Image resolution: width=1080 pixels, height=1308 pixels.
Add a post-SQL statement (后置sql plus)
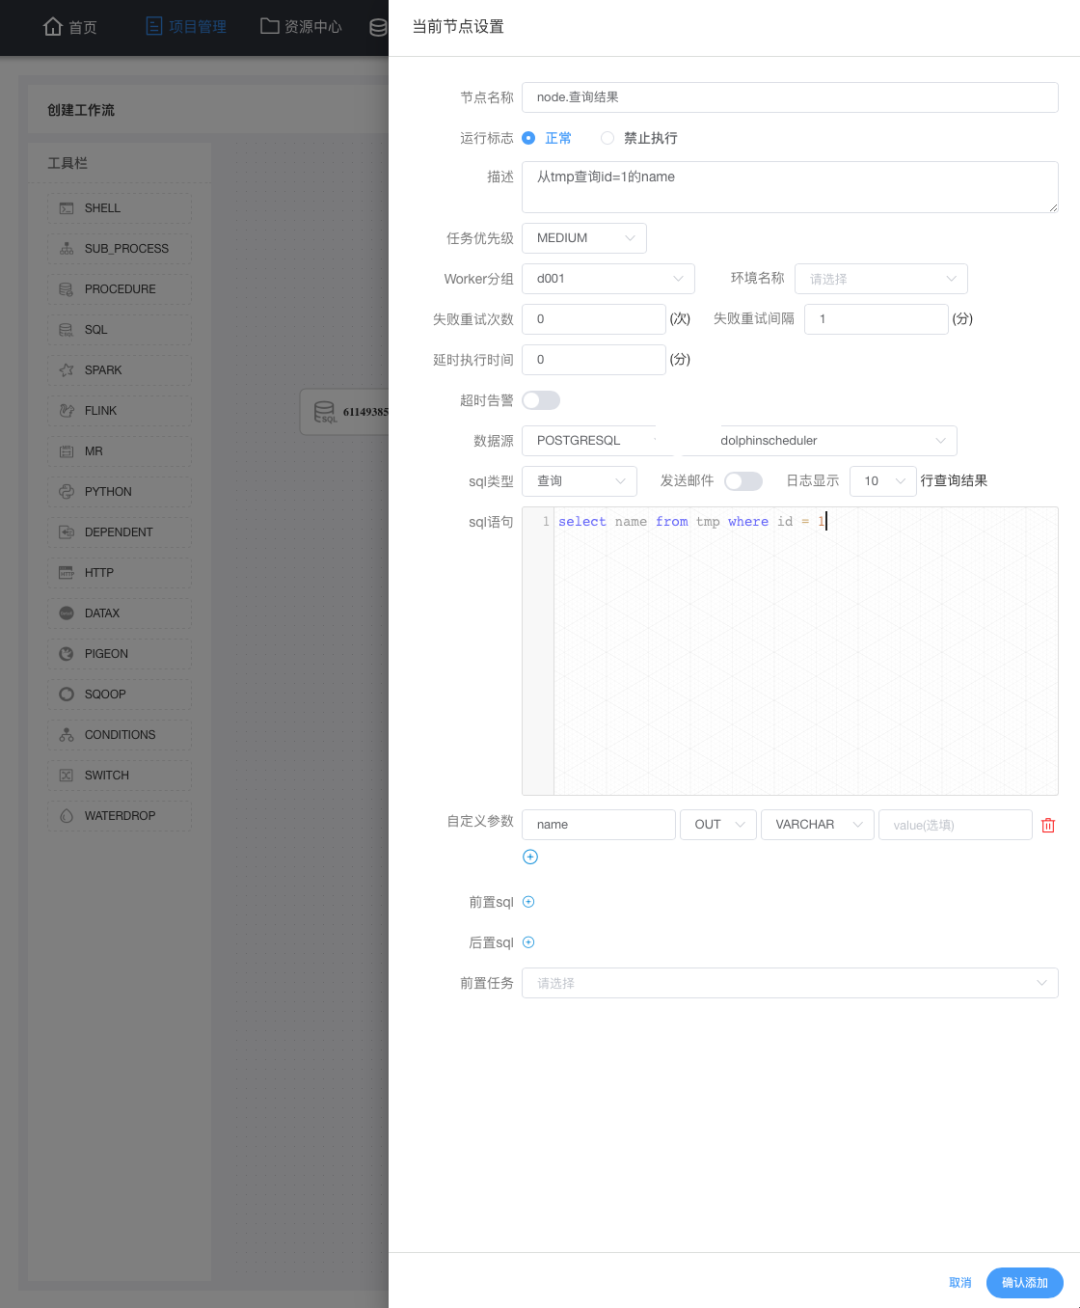pos(528,942)
